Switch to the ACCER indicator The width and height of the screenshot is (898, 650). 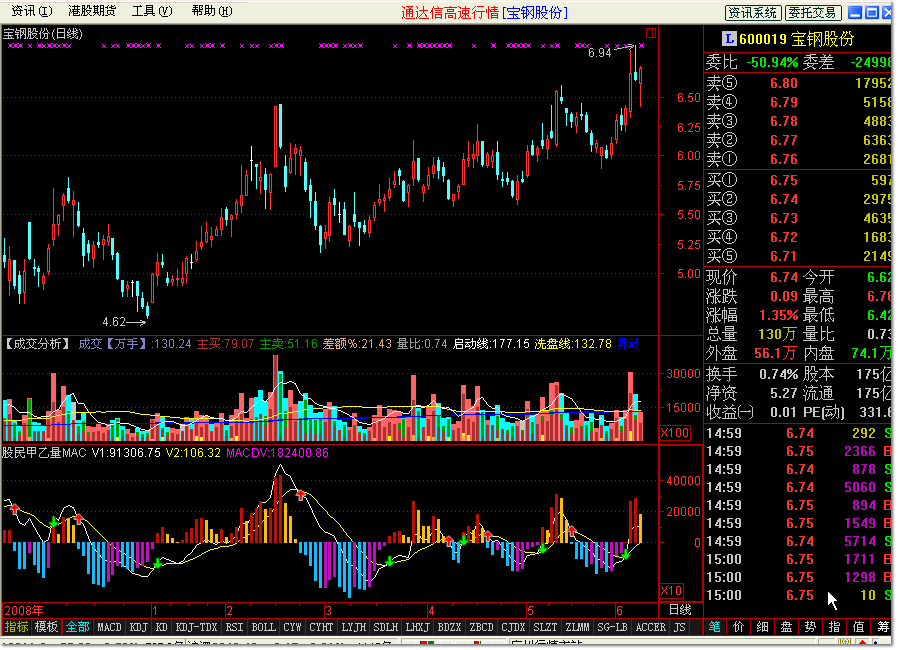coord(651,627)
